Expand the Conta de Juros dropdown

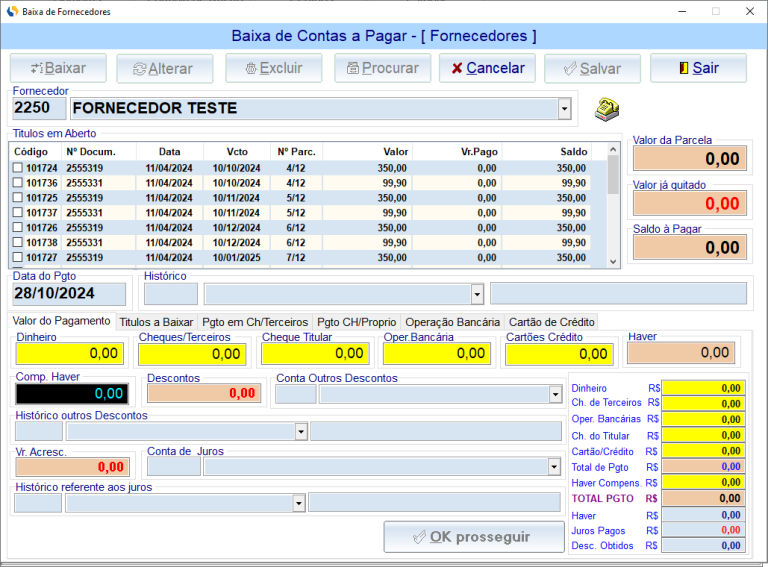click(555, 467)
